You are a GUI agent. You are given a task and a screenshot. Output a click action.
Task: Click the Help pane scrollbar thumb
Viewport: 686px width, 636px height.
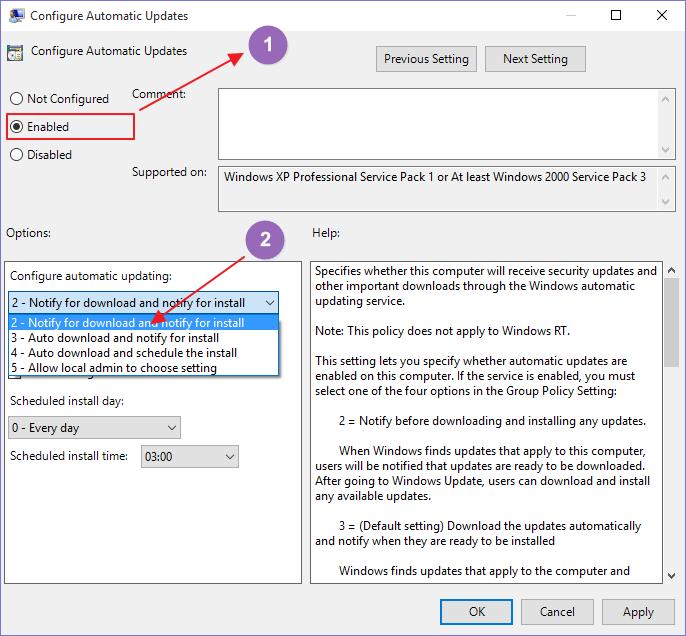(x=671, y=323)
